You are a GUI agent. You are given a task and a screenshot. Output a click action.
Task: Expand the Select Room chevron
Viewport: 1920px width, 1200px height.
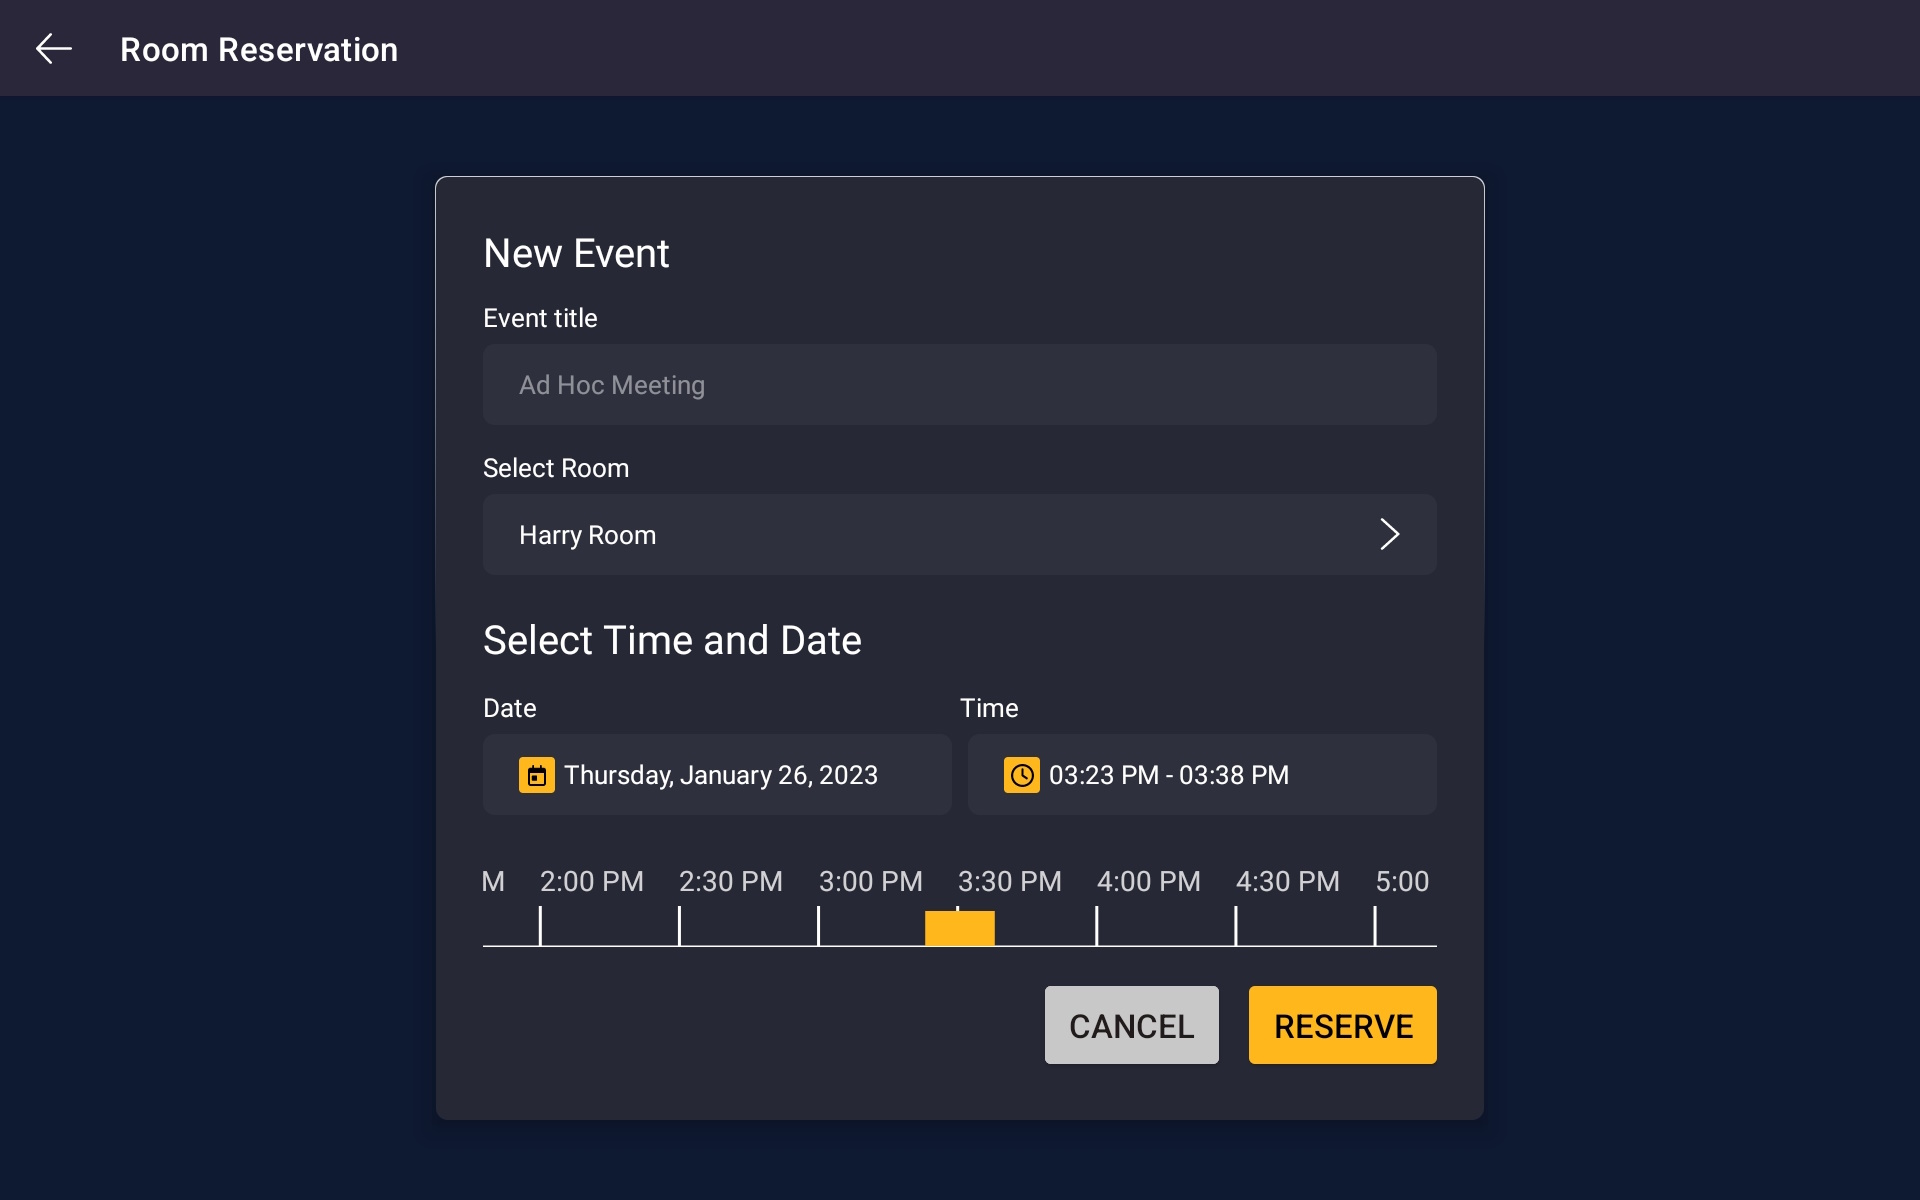click(x=1390, y=534)
